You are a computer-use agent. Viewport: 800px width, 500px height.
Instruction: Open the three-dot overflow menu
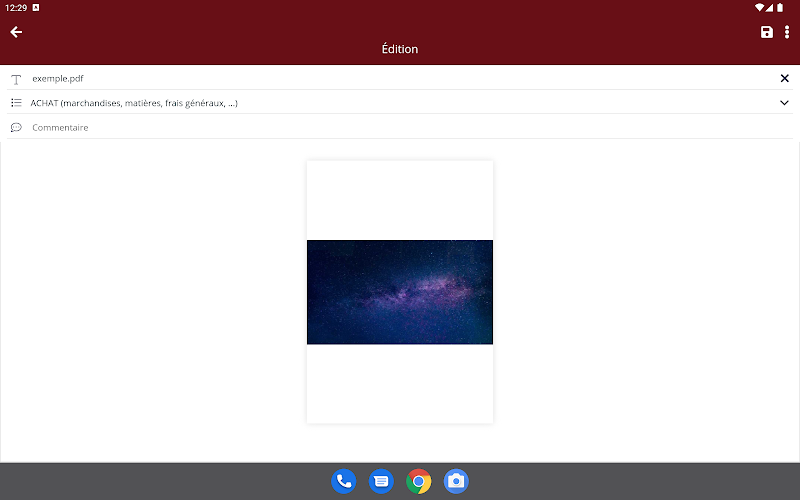[x=787, y=32]
